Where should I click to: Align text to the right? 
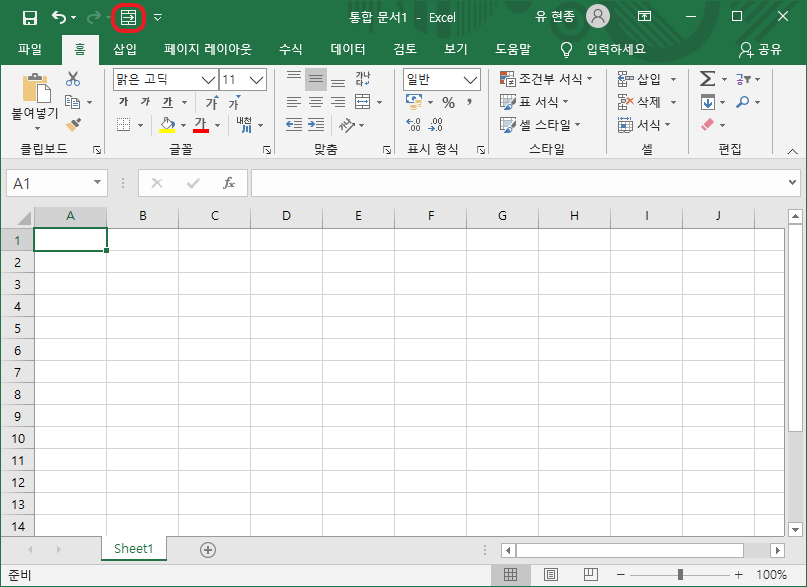[x=338, y=102]
